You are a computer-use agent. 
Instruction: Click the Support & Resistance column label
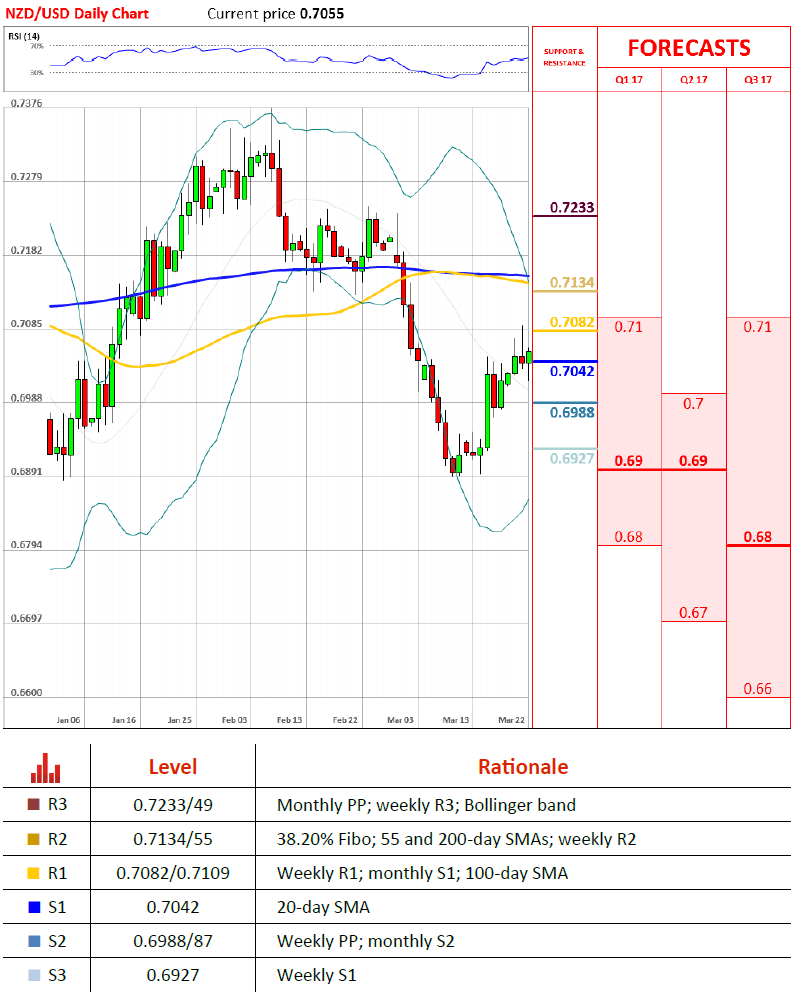pyautogui.click(x=563, y=56)
